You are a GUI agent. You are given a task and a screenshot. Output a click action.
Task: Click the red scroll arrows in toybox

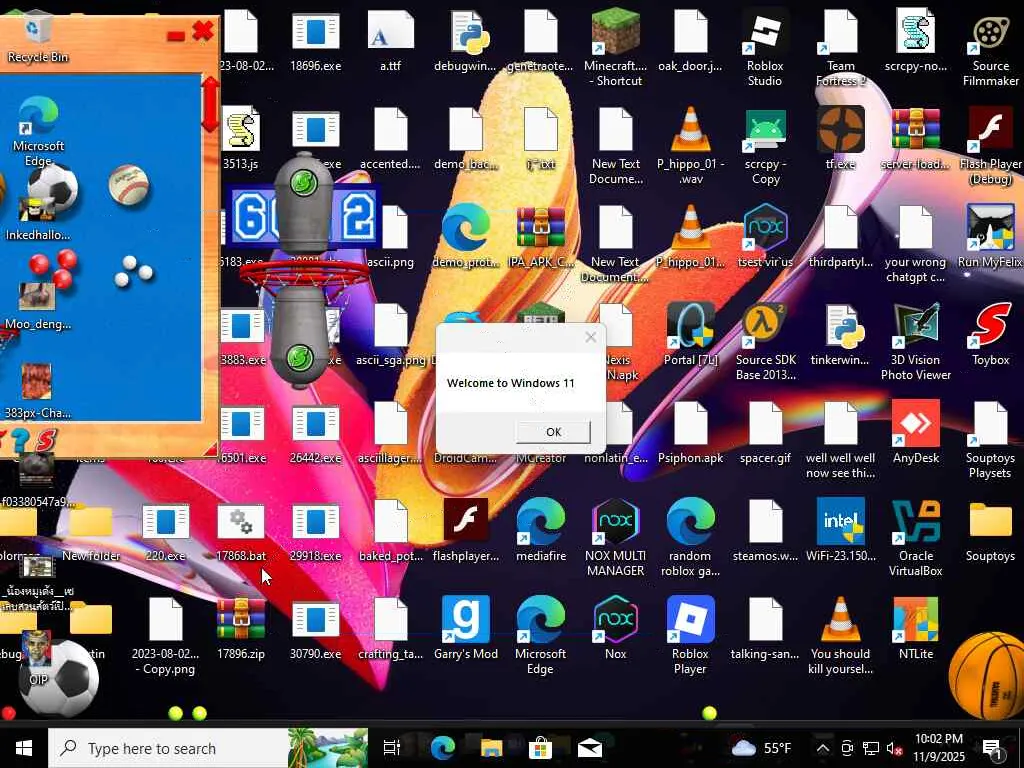point(210,104)
